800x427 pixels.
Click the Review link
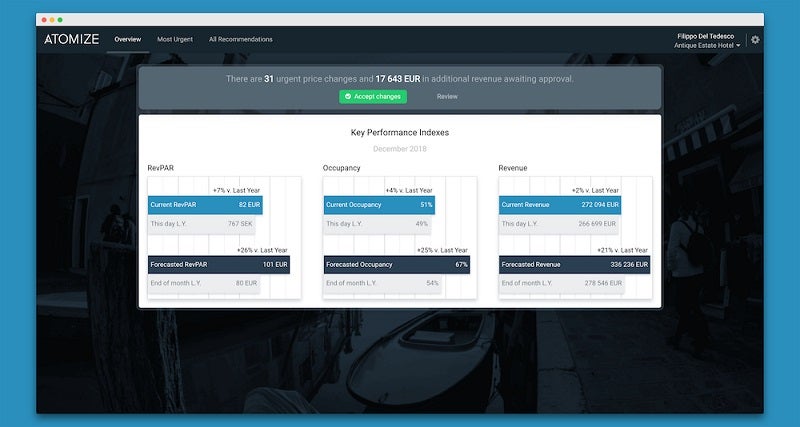click(447, 96)
